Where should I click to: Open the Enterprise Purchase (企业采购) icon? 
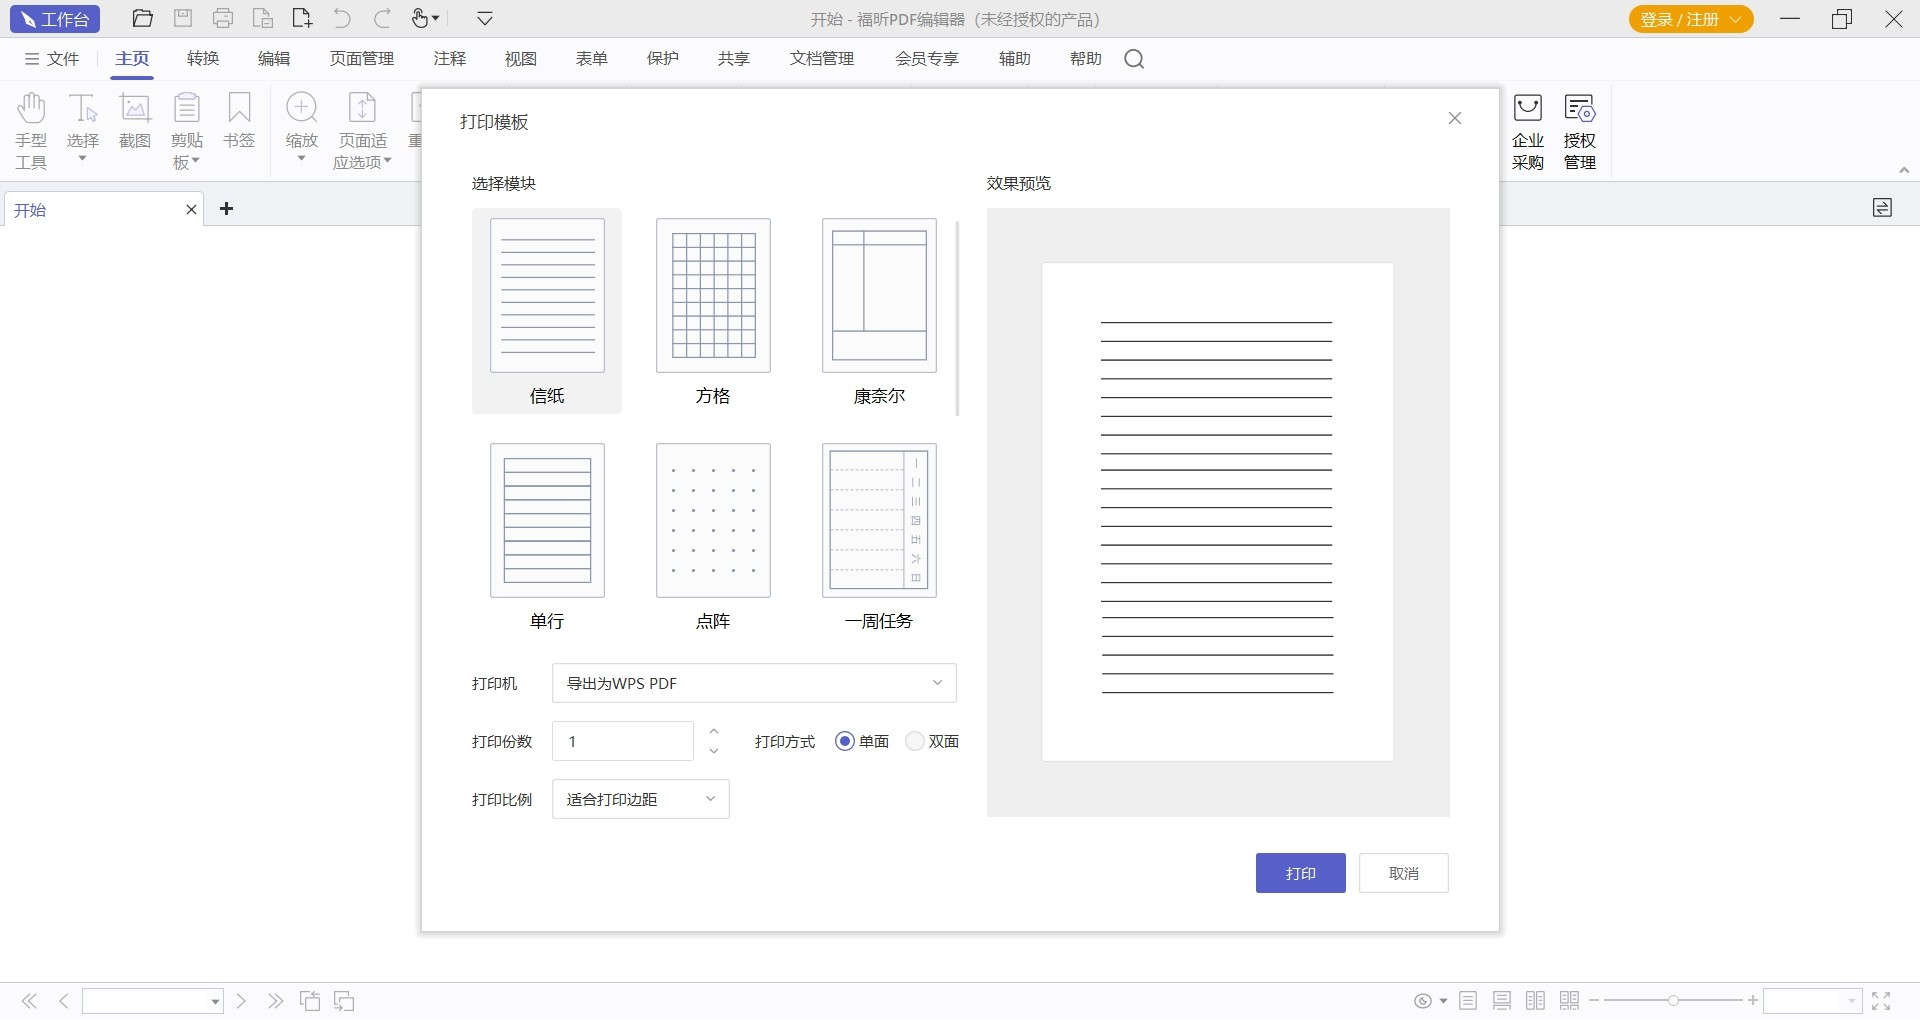point(1527,109)
